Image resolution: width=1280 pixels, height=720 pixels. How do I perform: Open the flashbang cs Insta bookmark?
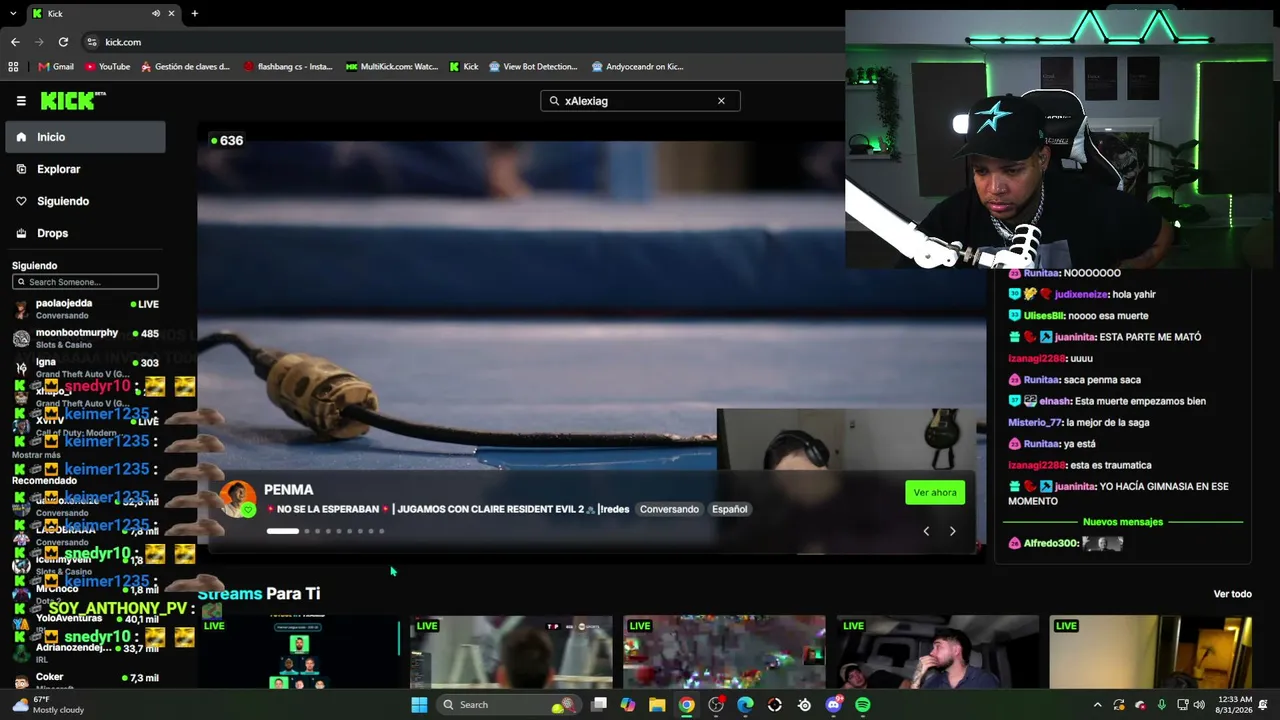click(288, 67)
